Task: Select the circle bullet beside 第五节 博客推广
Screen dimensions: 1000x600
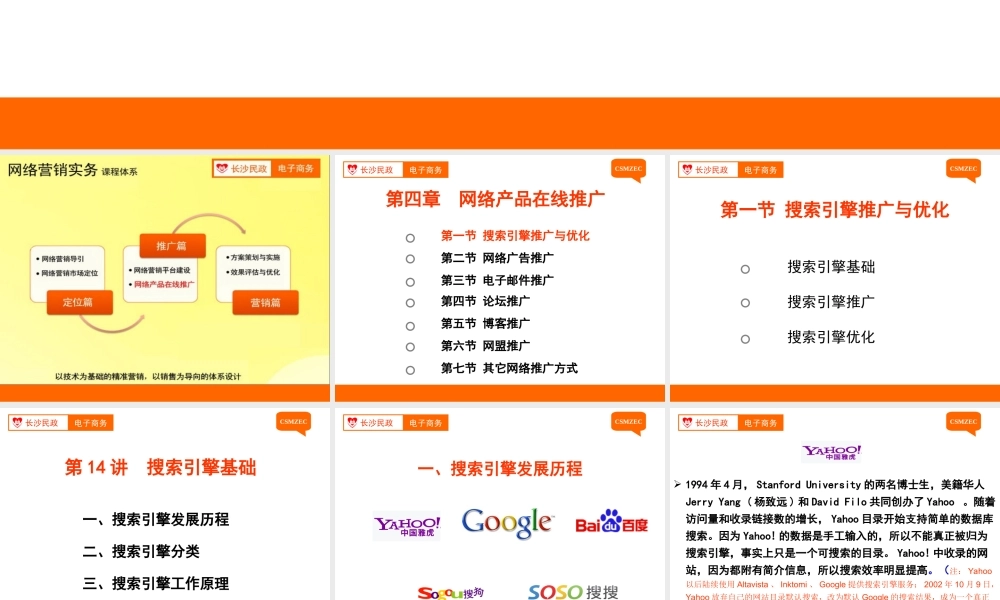Action: (410, 325)
